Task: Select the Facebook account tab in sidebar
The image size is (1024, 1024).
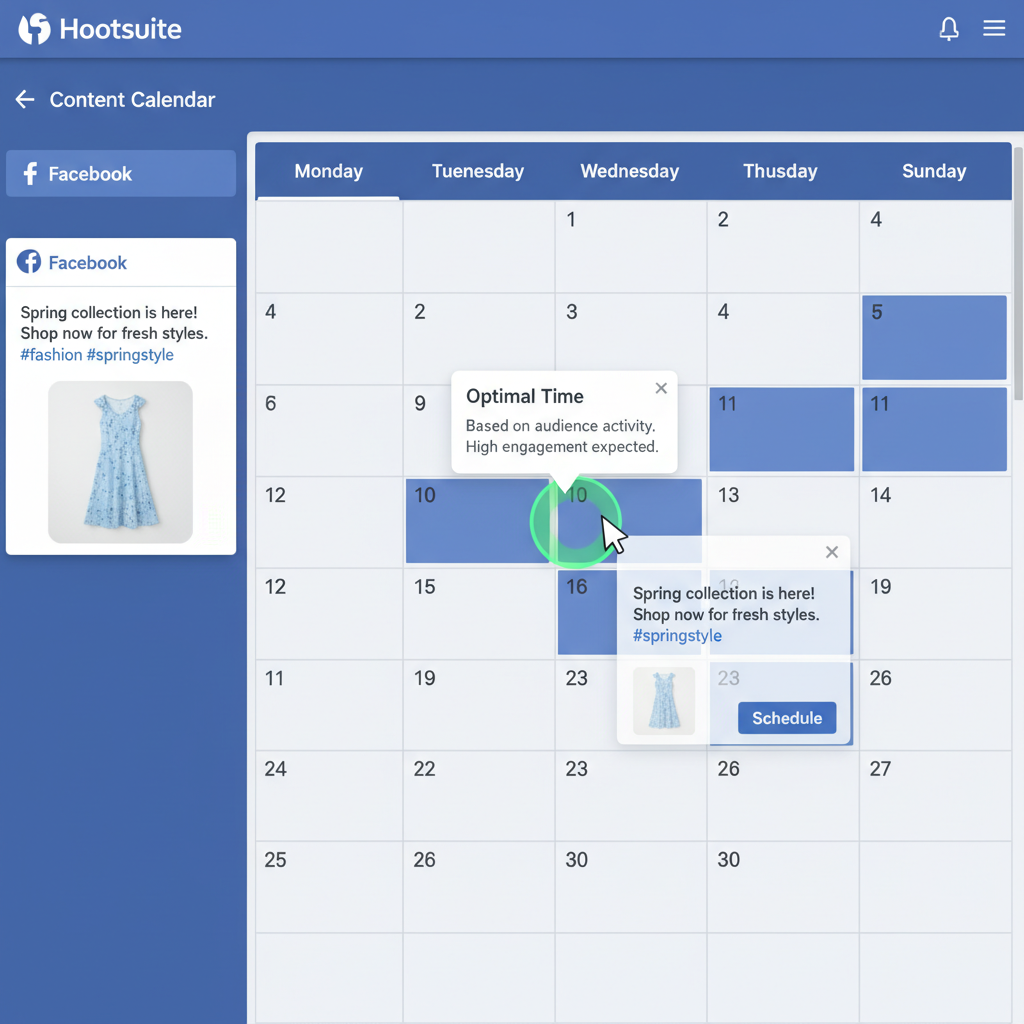Action: (121, 174)
